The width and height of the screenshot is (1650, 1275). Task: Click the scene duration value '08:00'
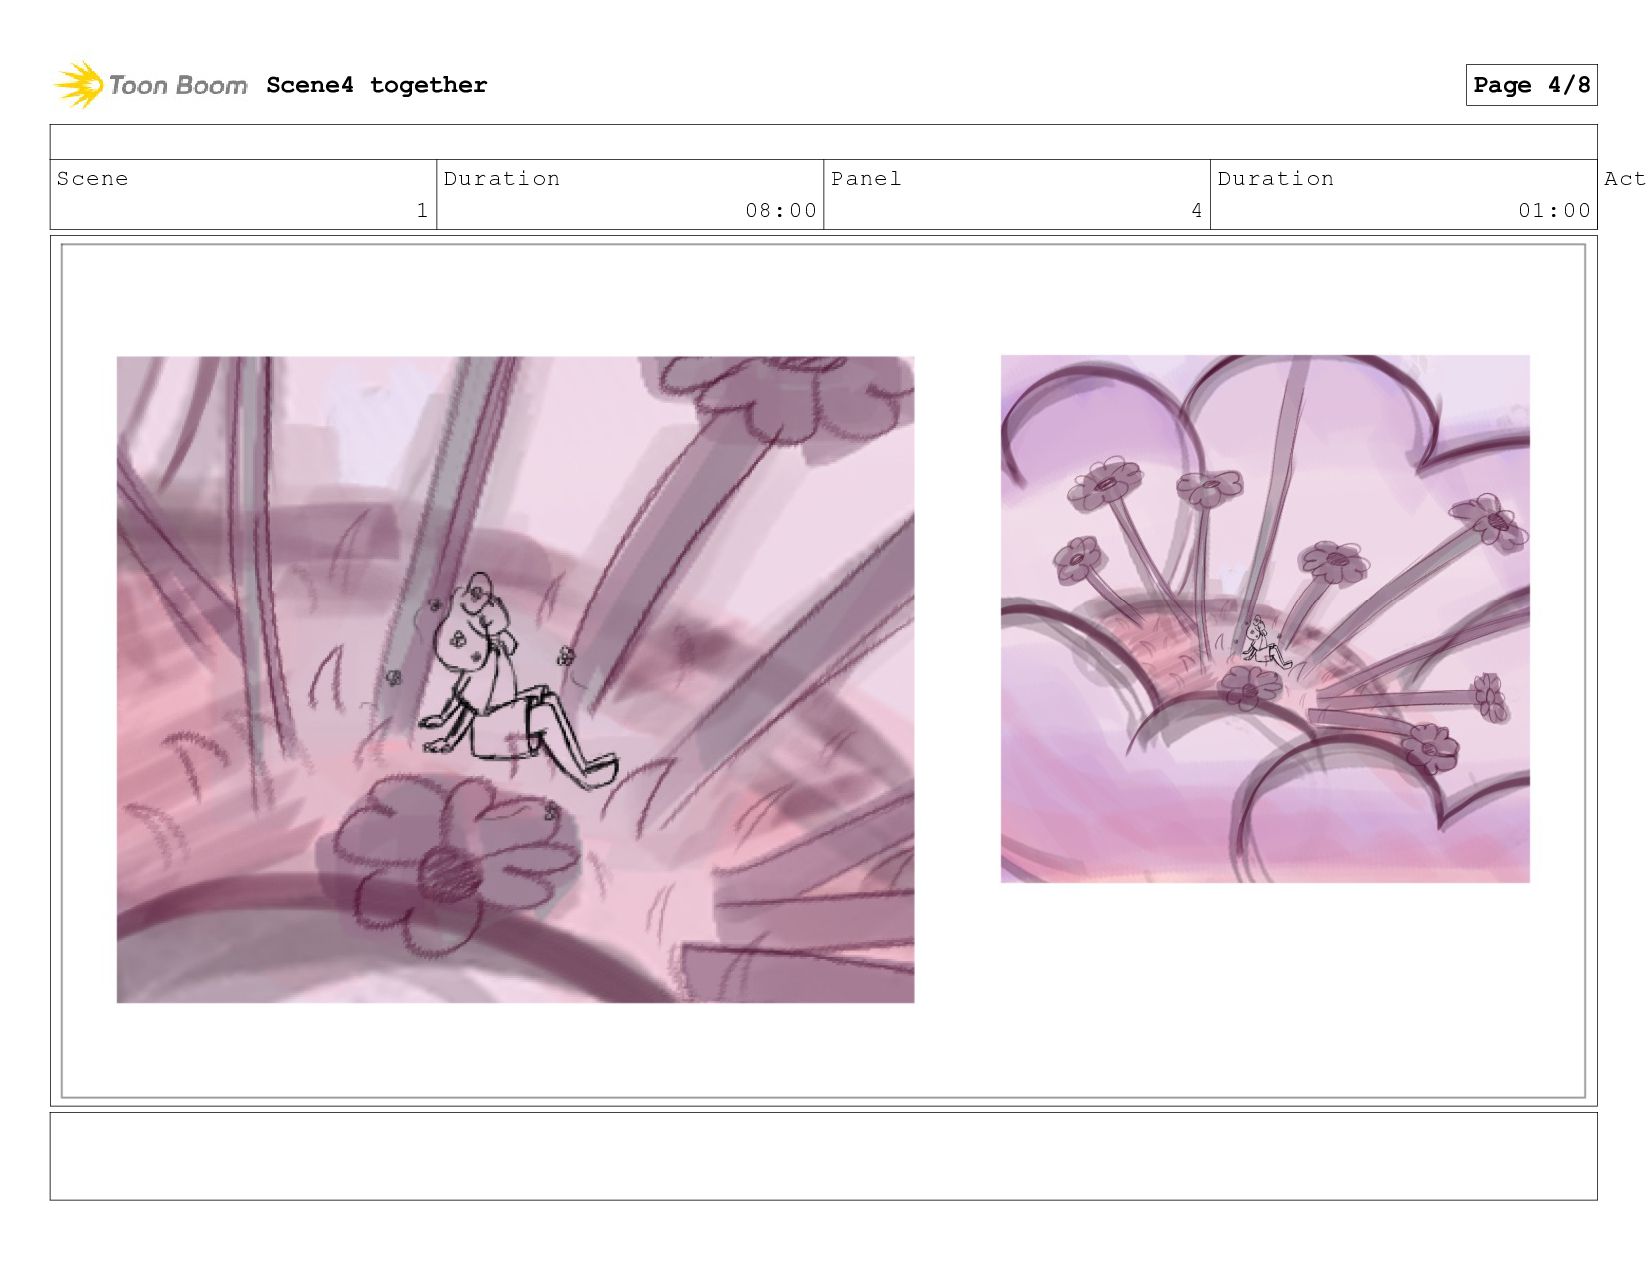[x=781, y=210]
